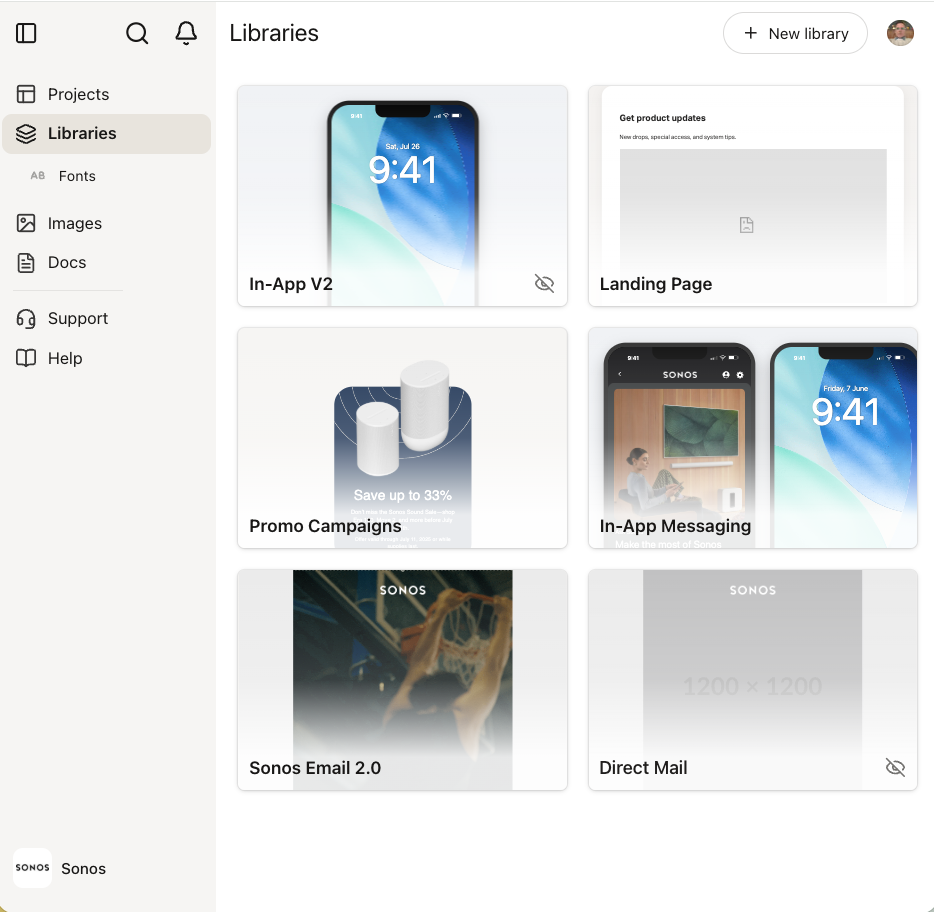Open the Sonos workspace switcher
The width and height of the screenshot is (934, 912).
point(60,868)
